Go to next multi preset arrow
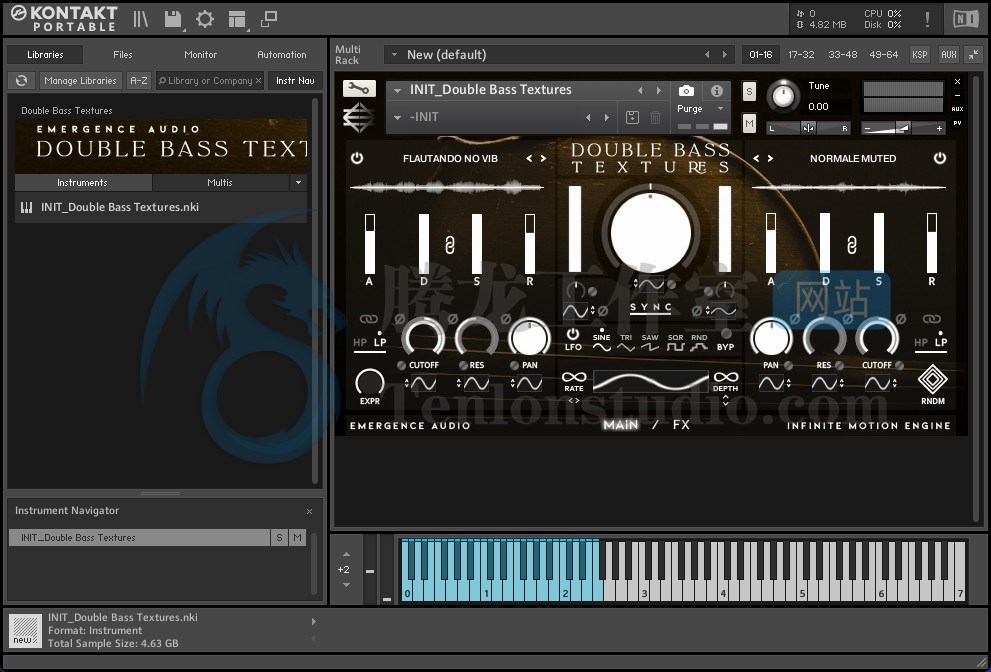Viewport: 991px width, 672px height. [x=724, y=55]
